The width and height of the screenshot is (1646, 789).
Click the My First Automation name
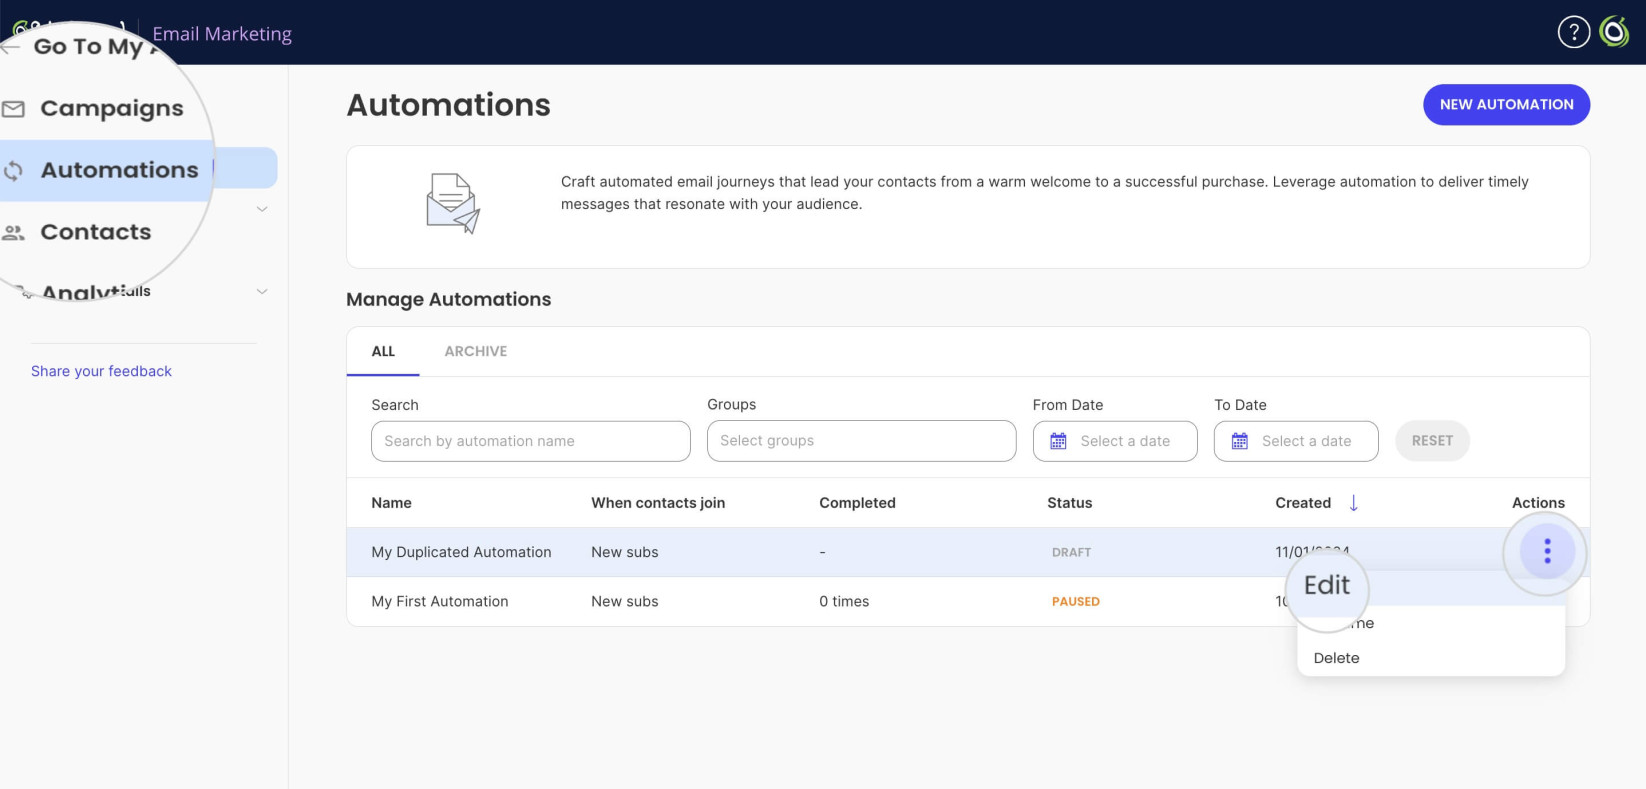(x=440, y=601)
